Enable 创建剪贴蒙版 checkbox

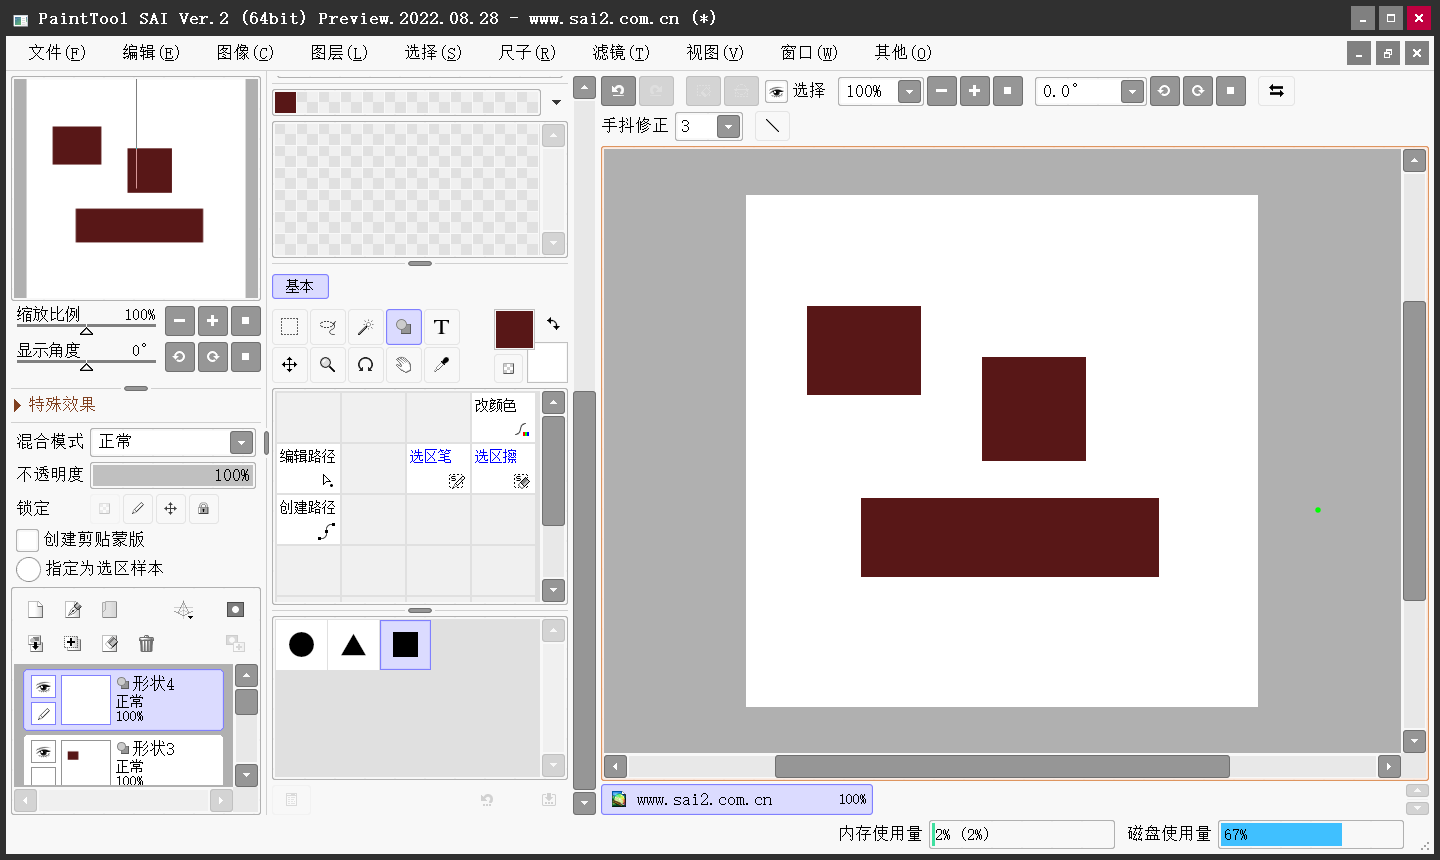(28, 540)
